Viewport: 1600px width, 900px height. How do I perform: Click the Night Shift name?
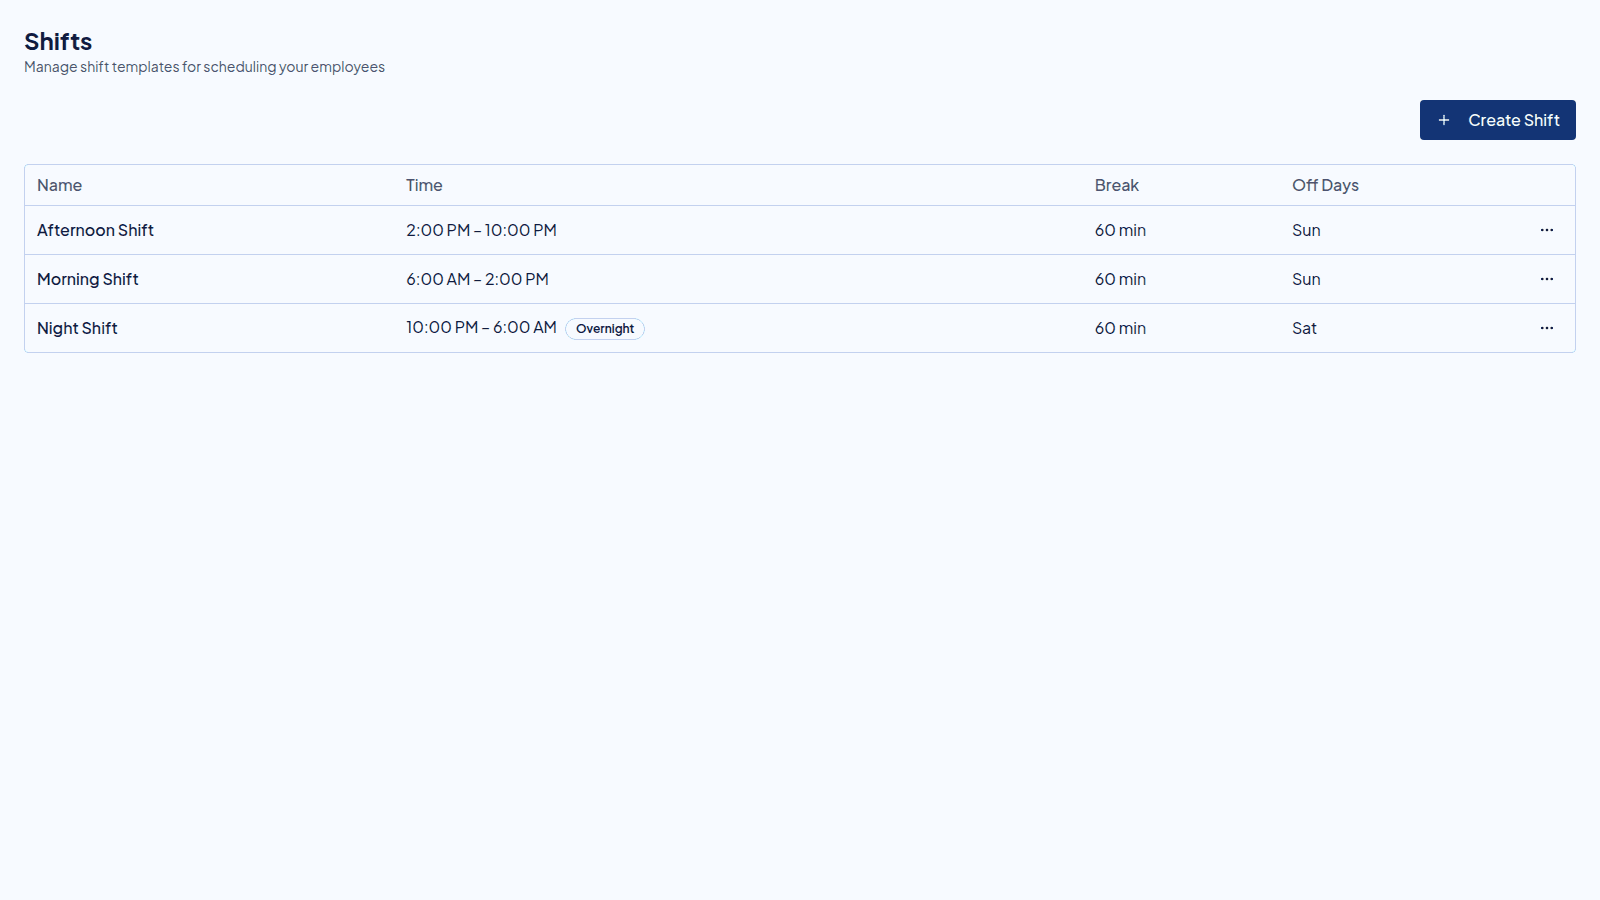pos(77,328)
